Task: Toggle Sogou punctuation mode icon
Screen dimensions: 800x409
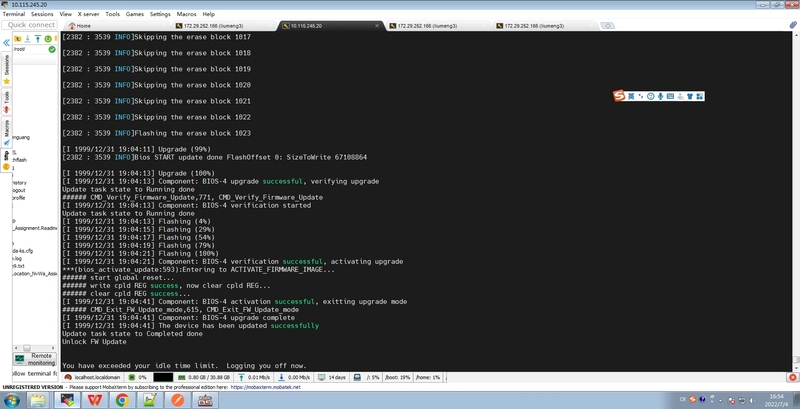Action: click(x=641, y=96)
